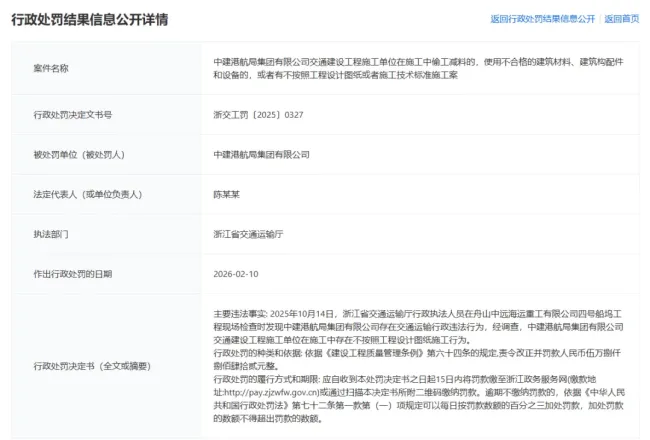Screen dimensions: 650x440
Task: Click the 作出行政处罚的日期 label
Action: pyautogui.click(x=73, y=274)
